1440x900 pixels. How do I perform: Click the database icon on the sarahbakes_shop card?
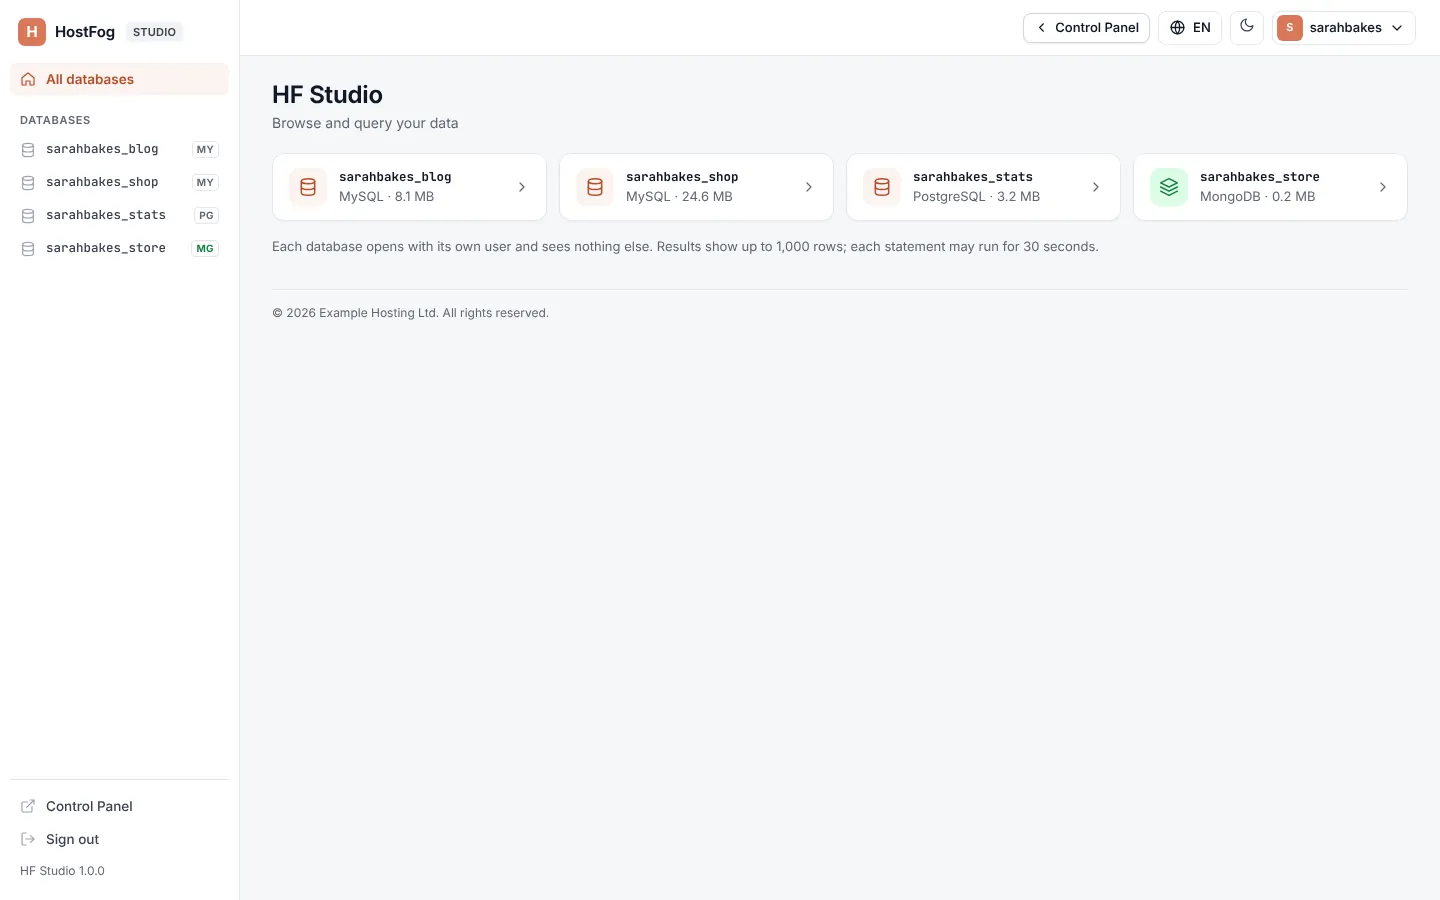pos(595,187)
